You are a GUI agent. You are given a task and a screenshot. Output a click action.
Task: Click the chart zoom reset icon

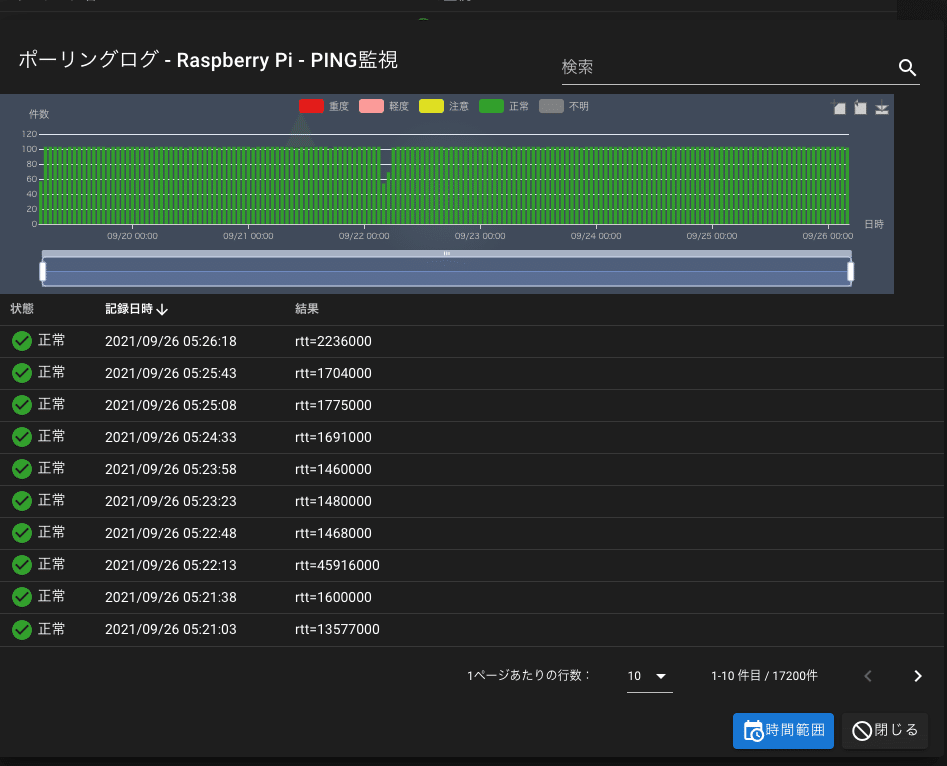click(x=860, y=108)
